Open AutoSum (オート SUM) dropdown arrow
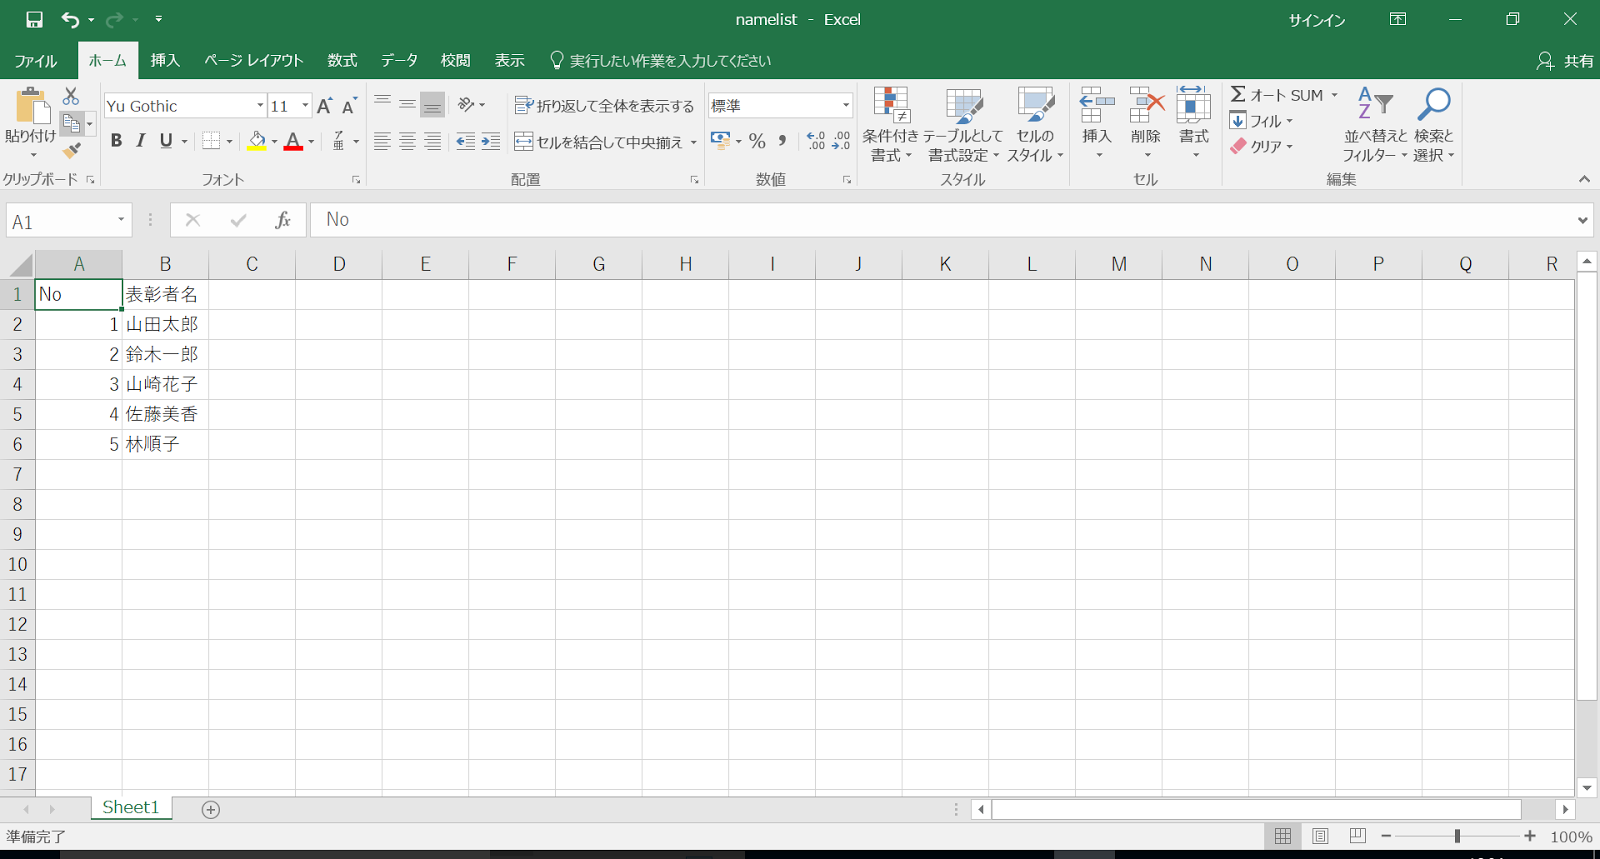1600x859 pixels. (1334, 95)
